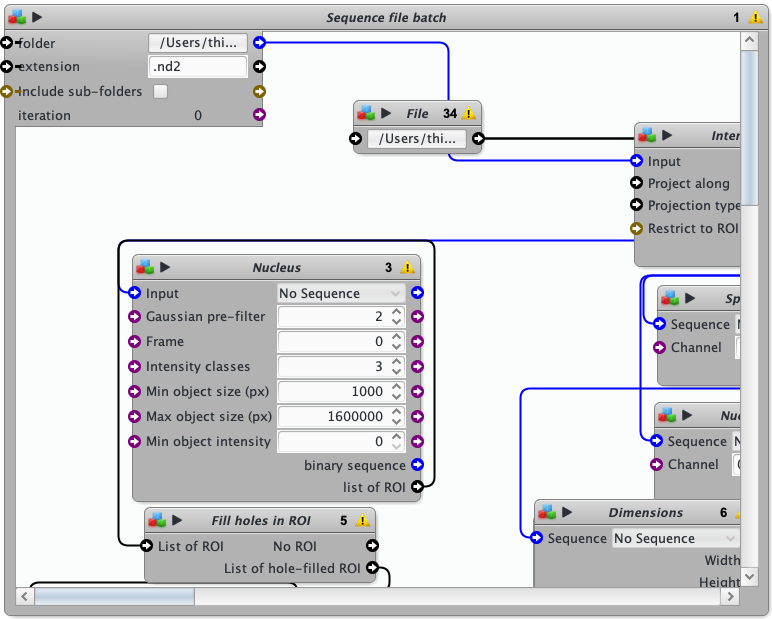This screenshot has width=772, height=619.
Task: Run the Sequence file batch play arrow
Action: coord(37,17)
